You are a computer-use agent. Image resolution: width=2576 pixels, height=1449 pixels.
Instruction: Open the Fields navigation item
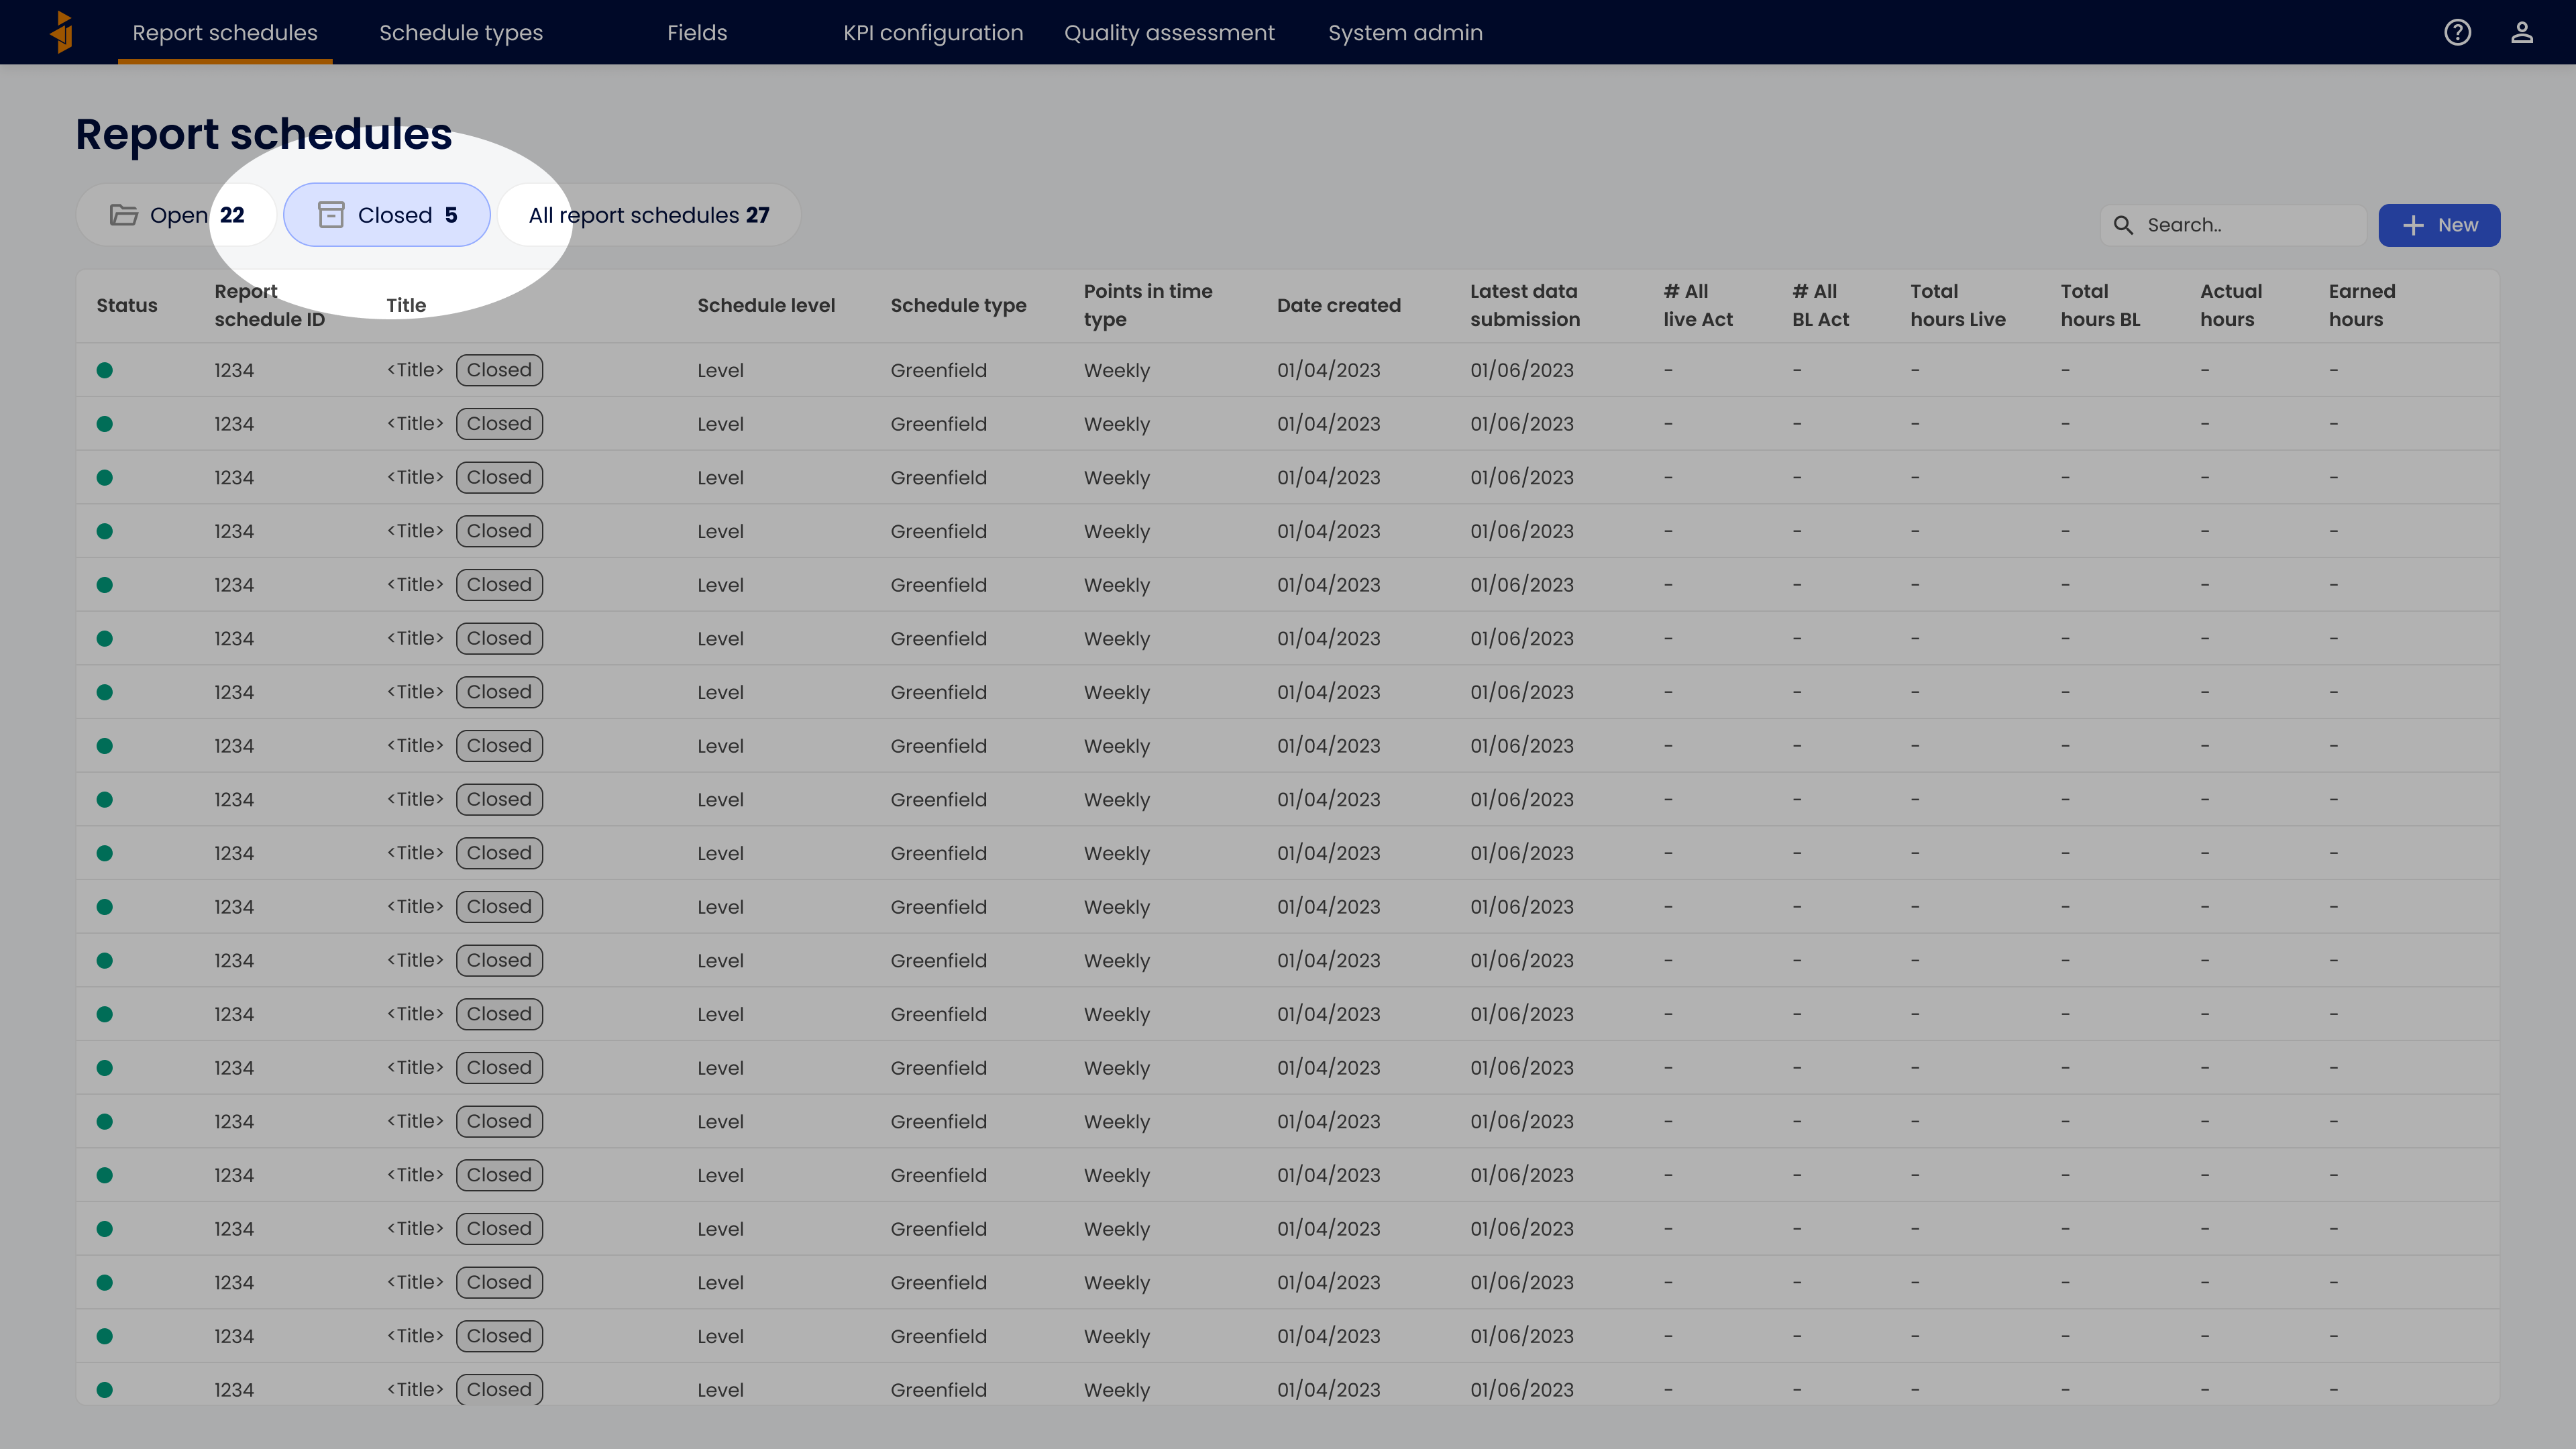(697, 32)
